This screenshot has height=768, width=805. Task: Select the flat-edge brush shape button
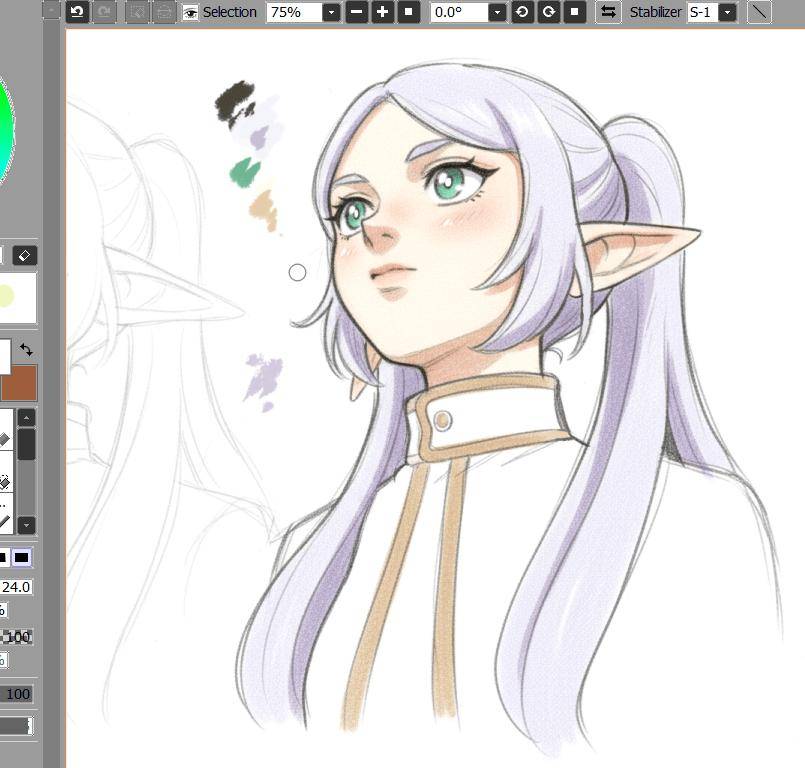(x=22, y=557)
